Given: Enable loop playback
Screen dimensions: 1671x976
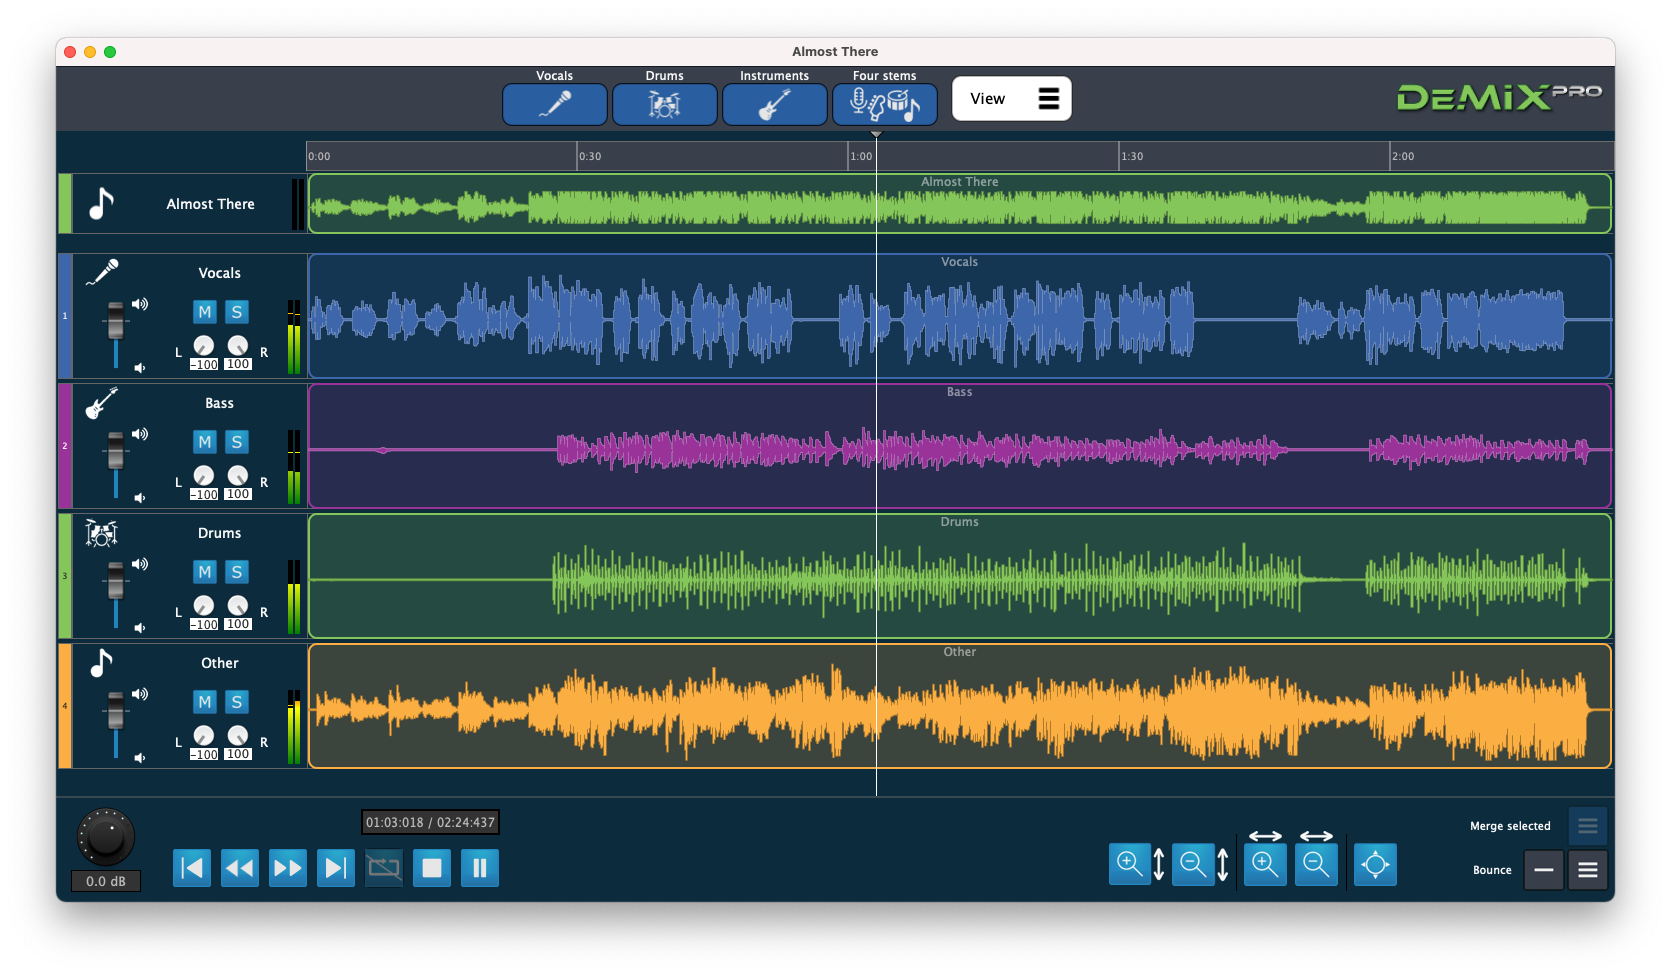Looking at the screenshot, I should tap(383, 868).
